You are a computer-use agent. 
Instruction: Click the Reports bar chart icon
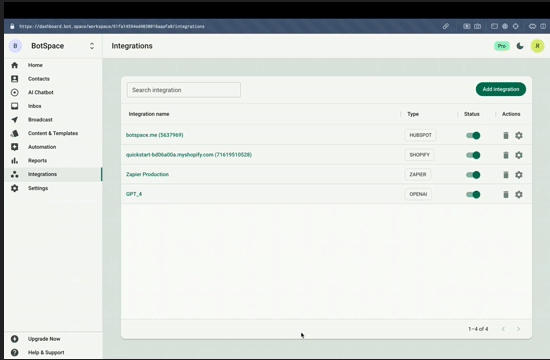click(14, 161)
